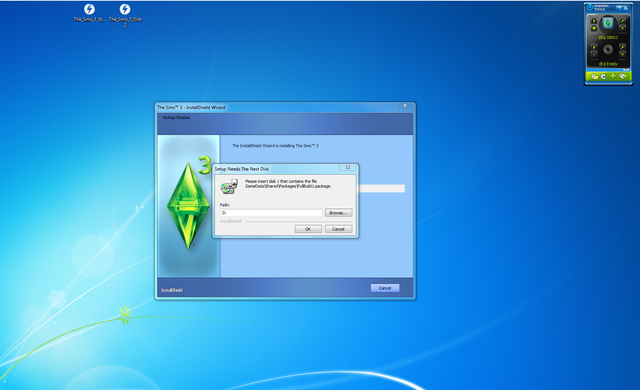
Task: Click green stop button for D: SIMS3 drive
Action: point(594,28)
